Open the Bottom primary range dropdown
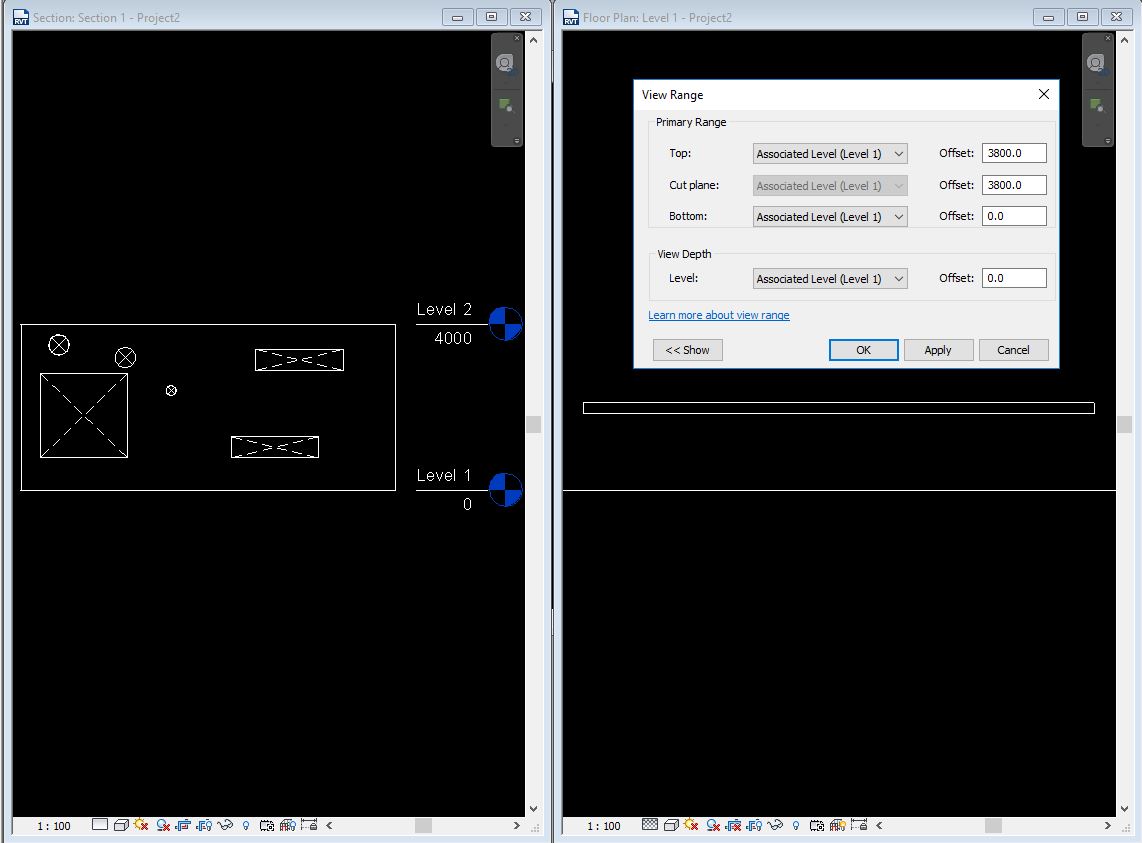 click(x=829, y=216)
